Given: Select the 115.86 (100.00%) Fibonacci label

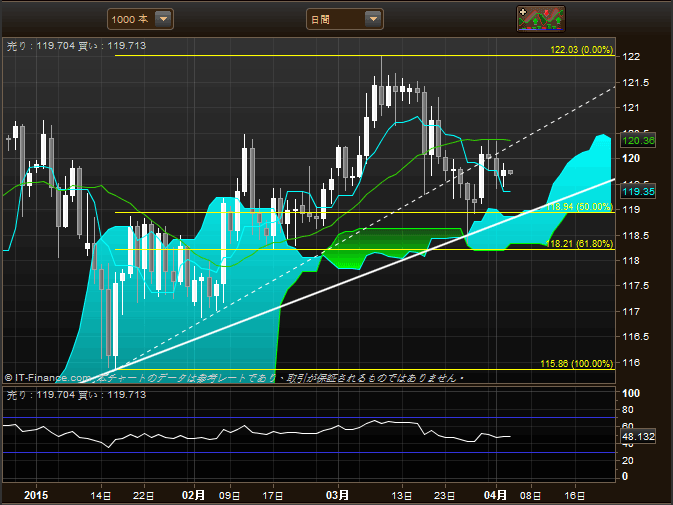Looking at the screenshot, I should click(x=576, y=364).
